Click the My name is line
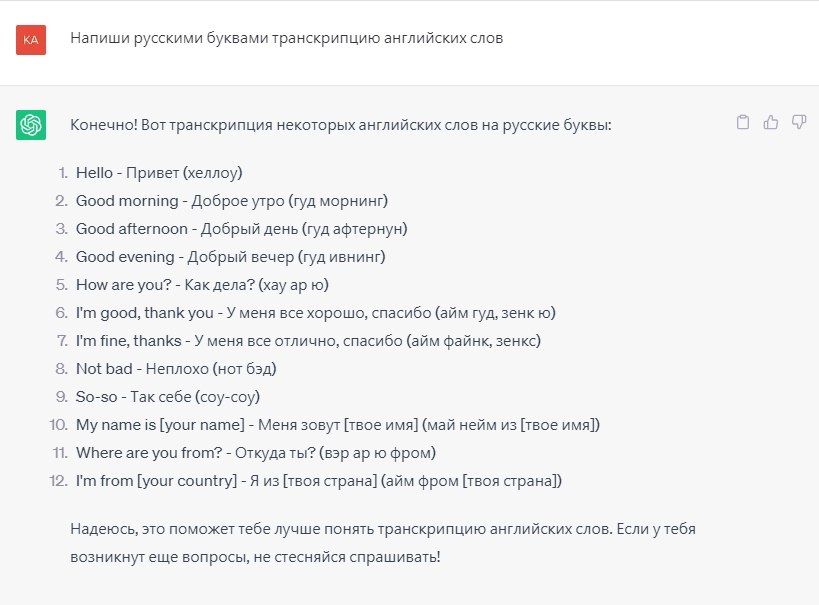 pos(337,425)
